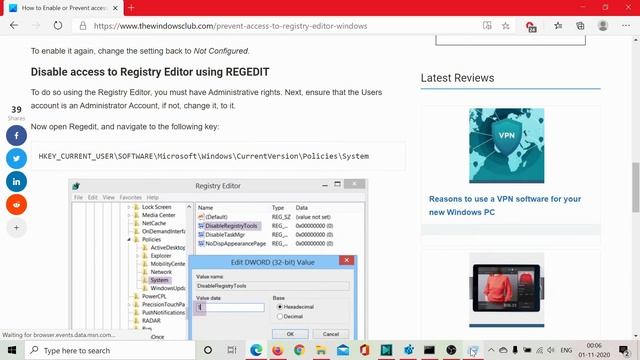Open the OBS Studio taskbar icon
This screenshot has height=360, width=640.
[x=451, y=350]
